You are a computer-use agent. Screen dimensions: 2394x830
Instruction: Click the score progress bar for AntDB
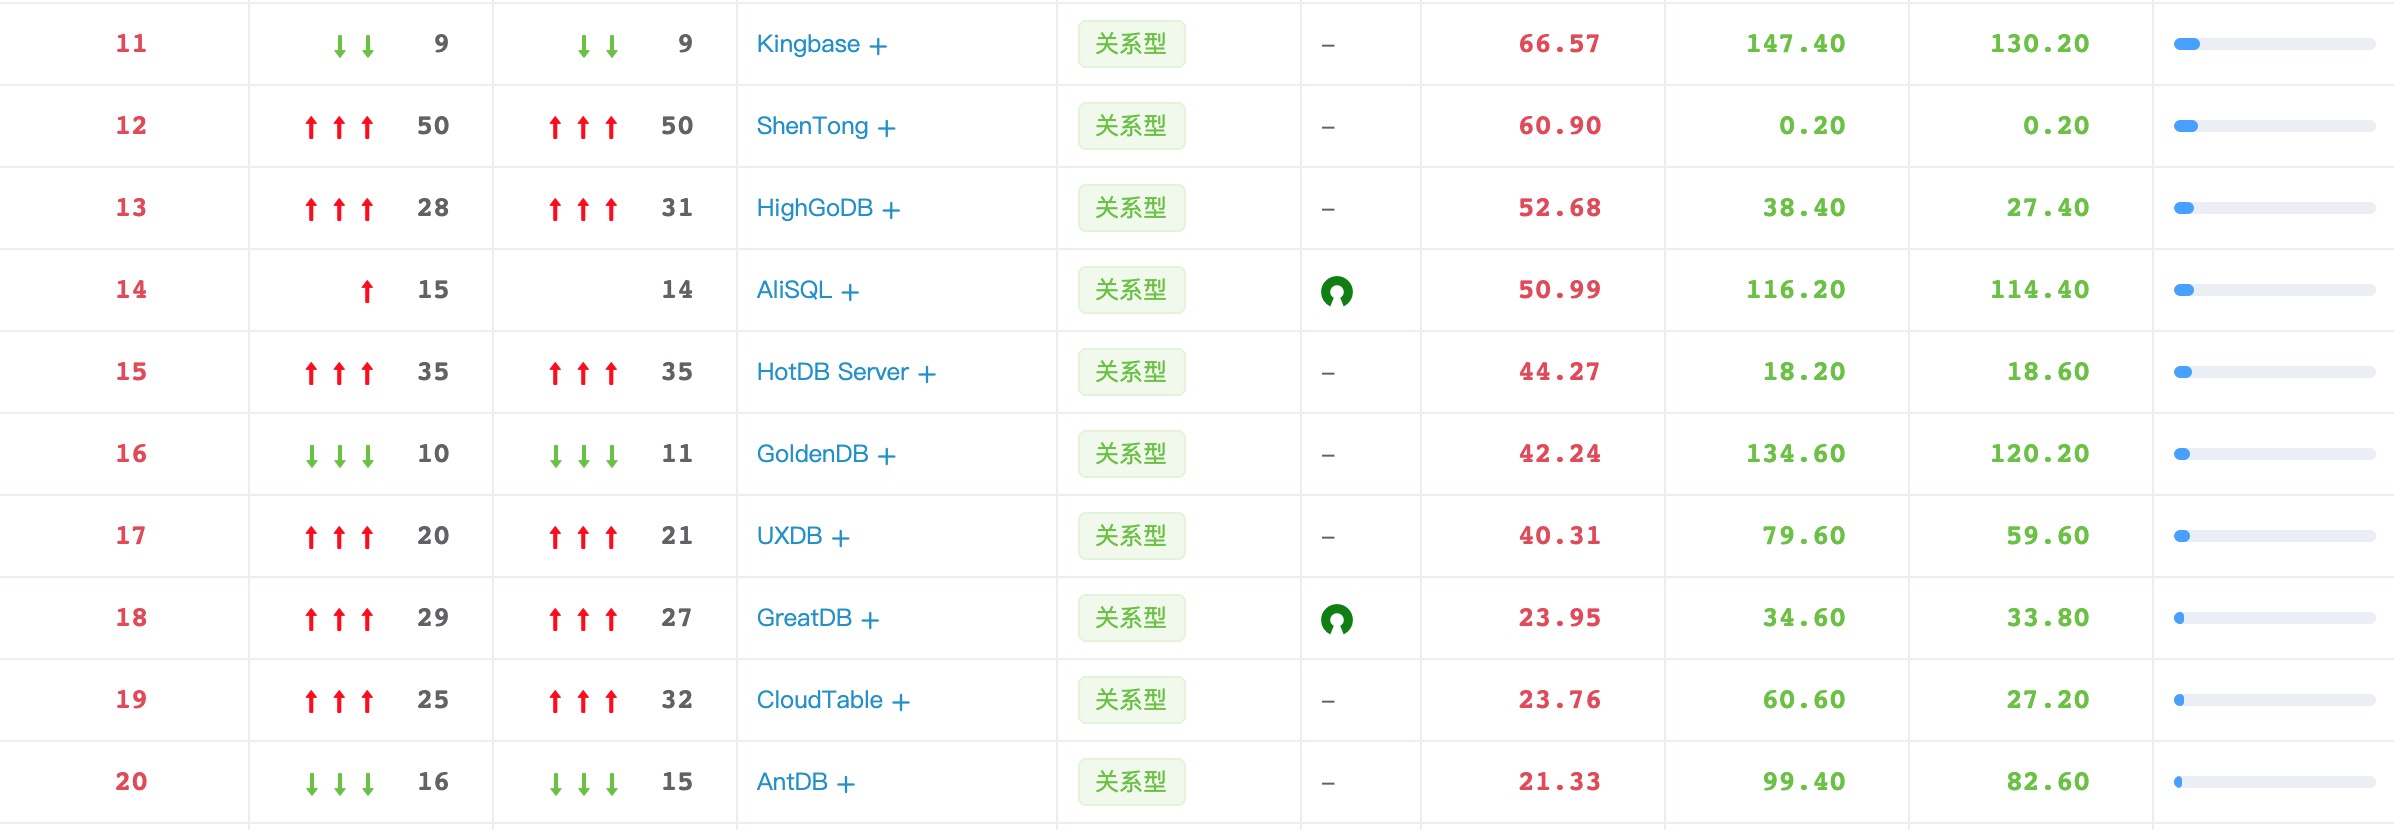coord(2275,782)
